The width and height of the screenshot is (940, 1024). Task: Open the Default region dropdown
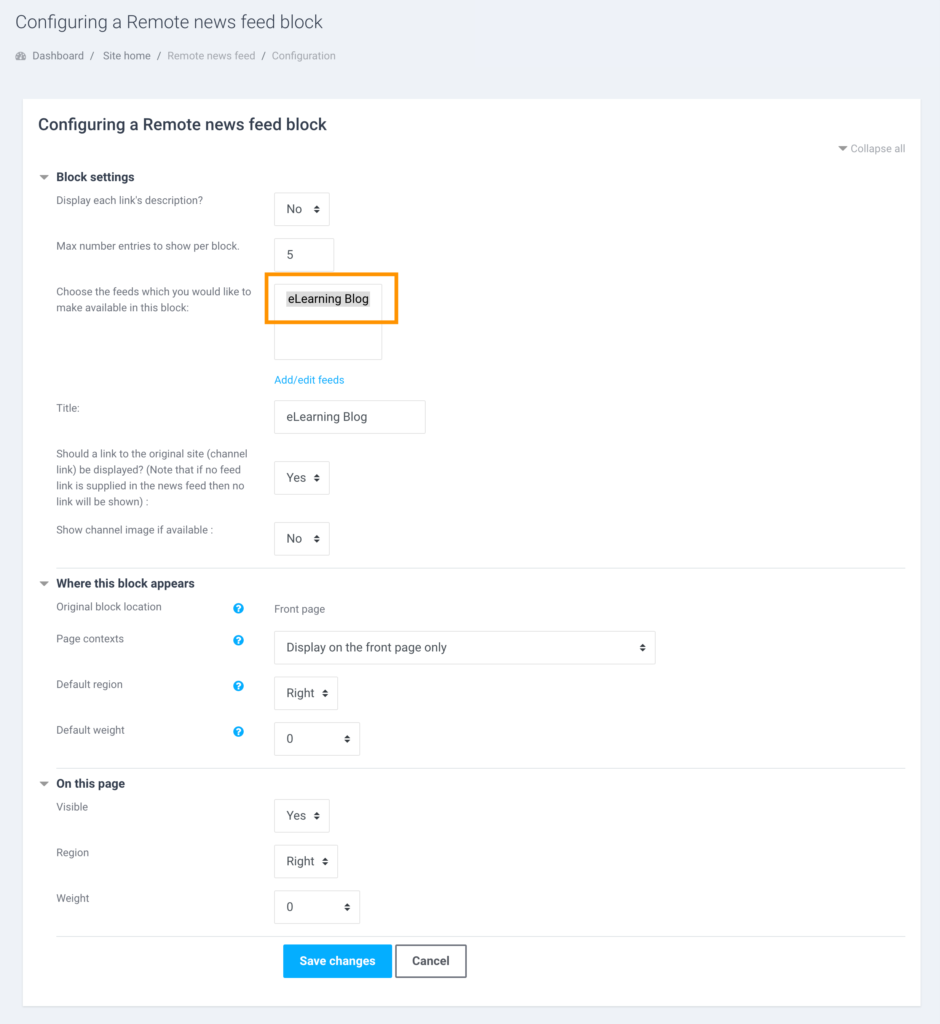click(x=305, y=693)
